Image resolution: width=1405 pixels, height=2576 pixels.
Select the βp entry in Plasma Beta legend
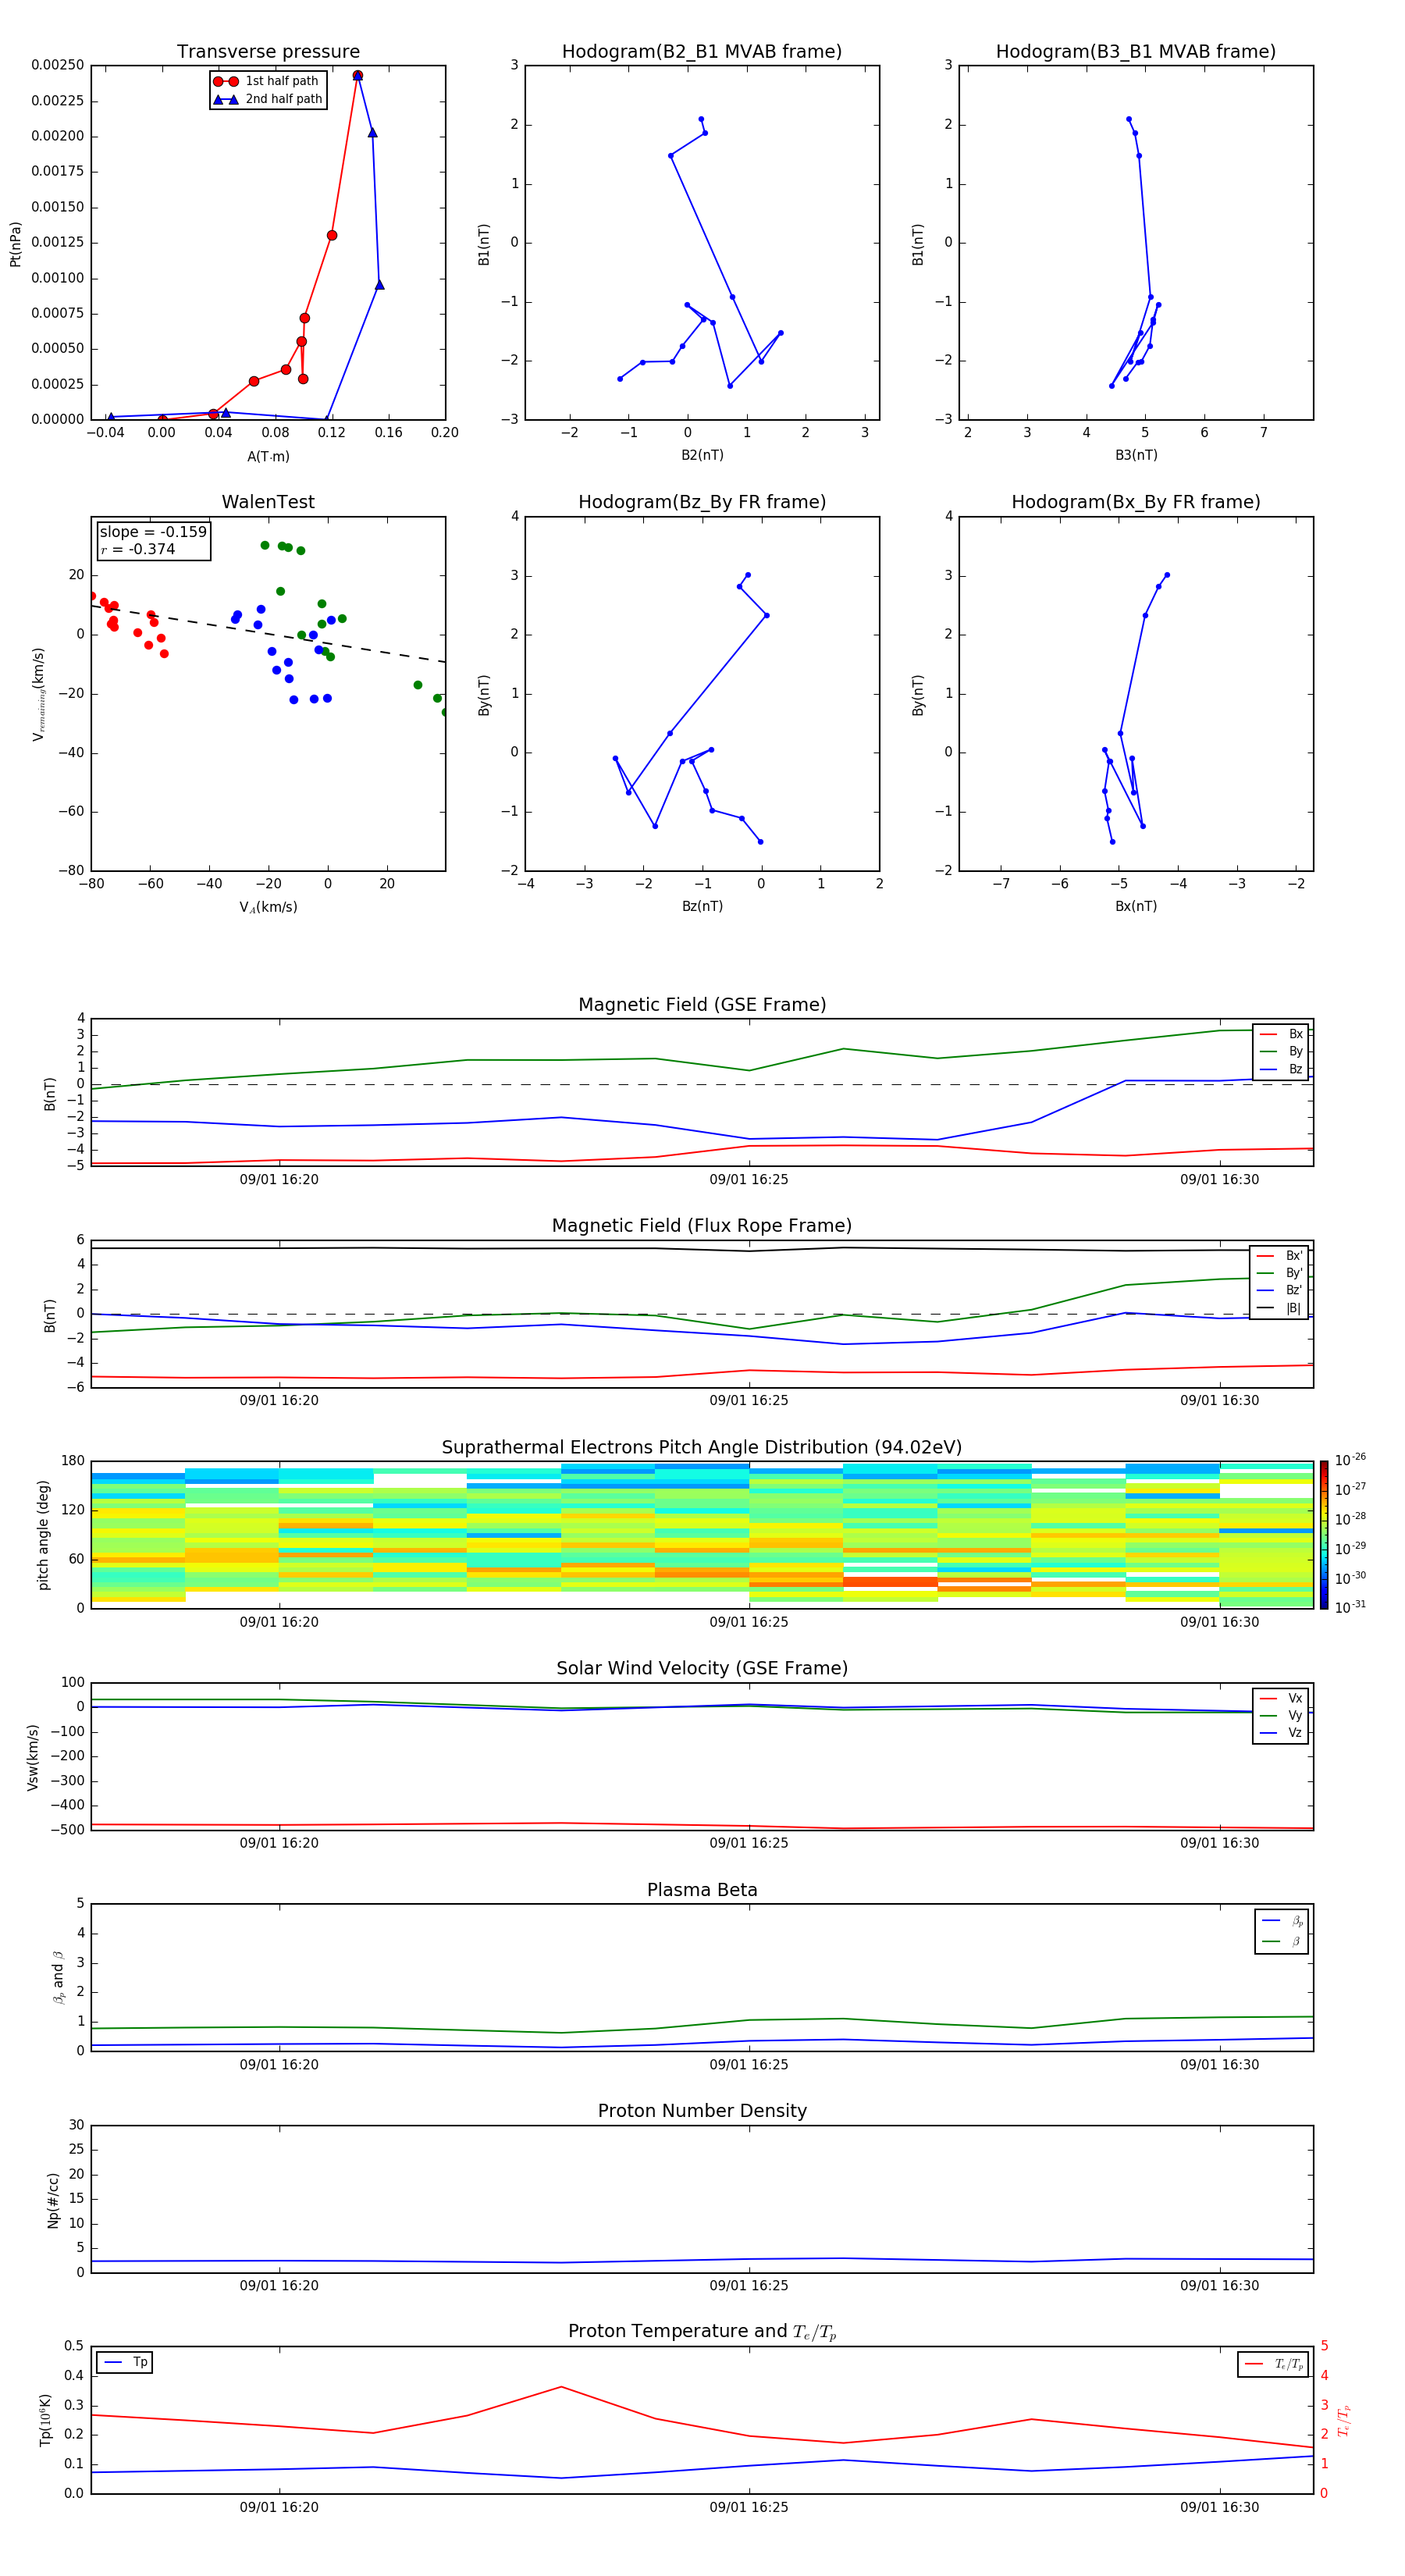(1282, 1921)
